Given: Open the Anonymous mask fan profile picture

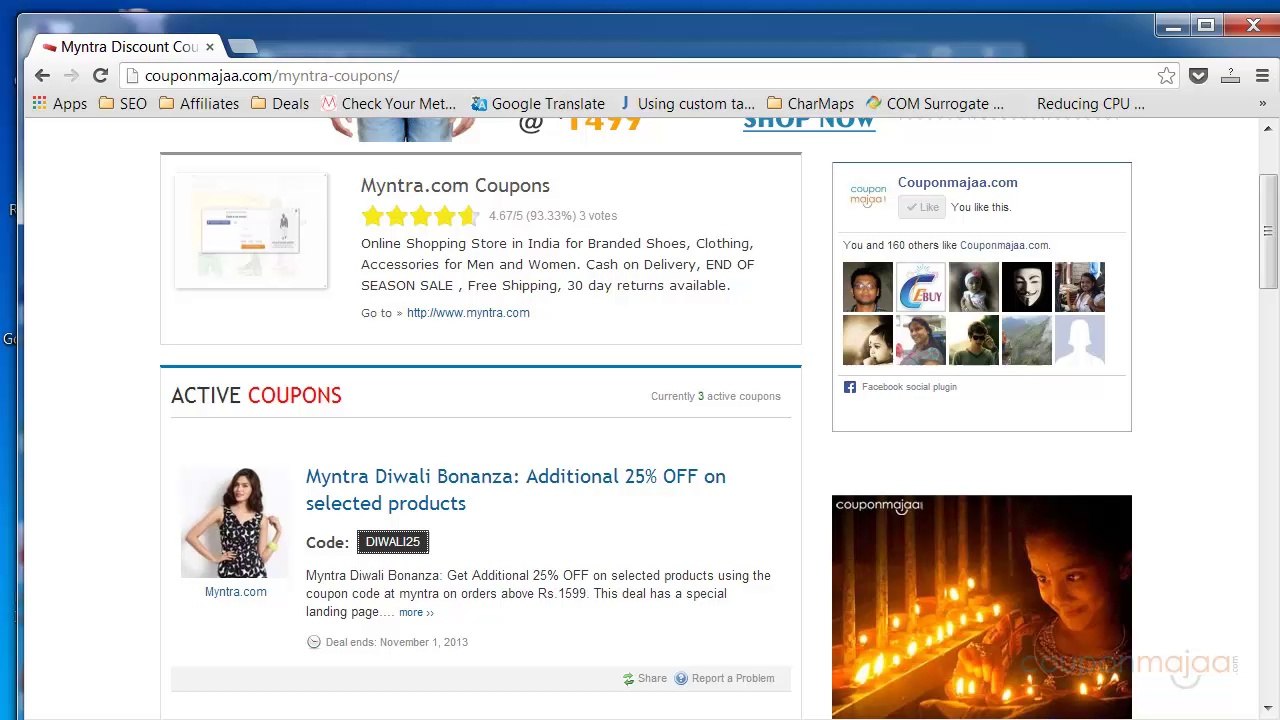Looking at the screenshot, I should point(1027,288).
